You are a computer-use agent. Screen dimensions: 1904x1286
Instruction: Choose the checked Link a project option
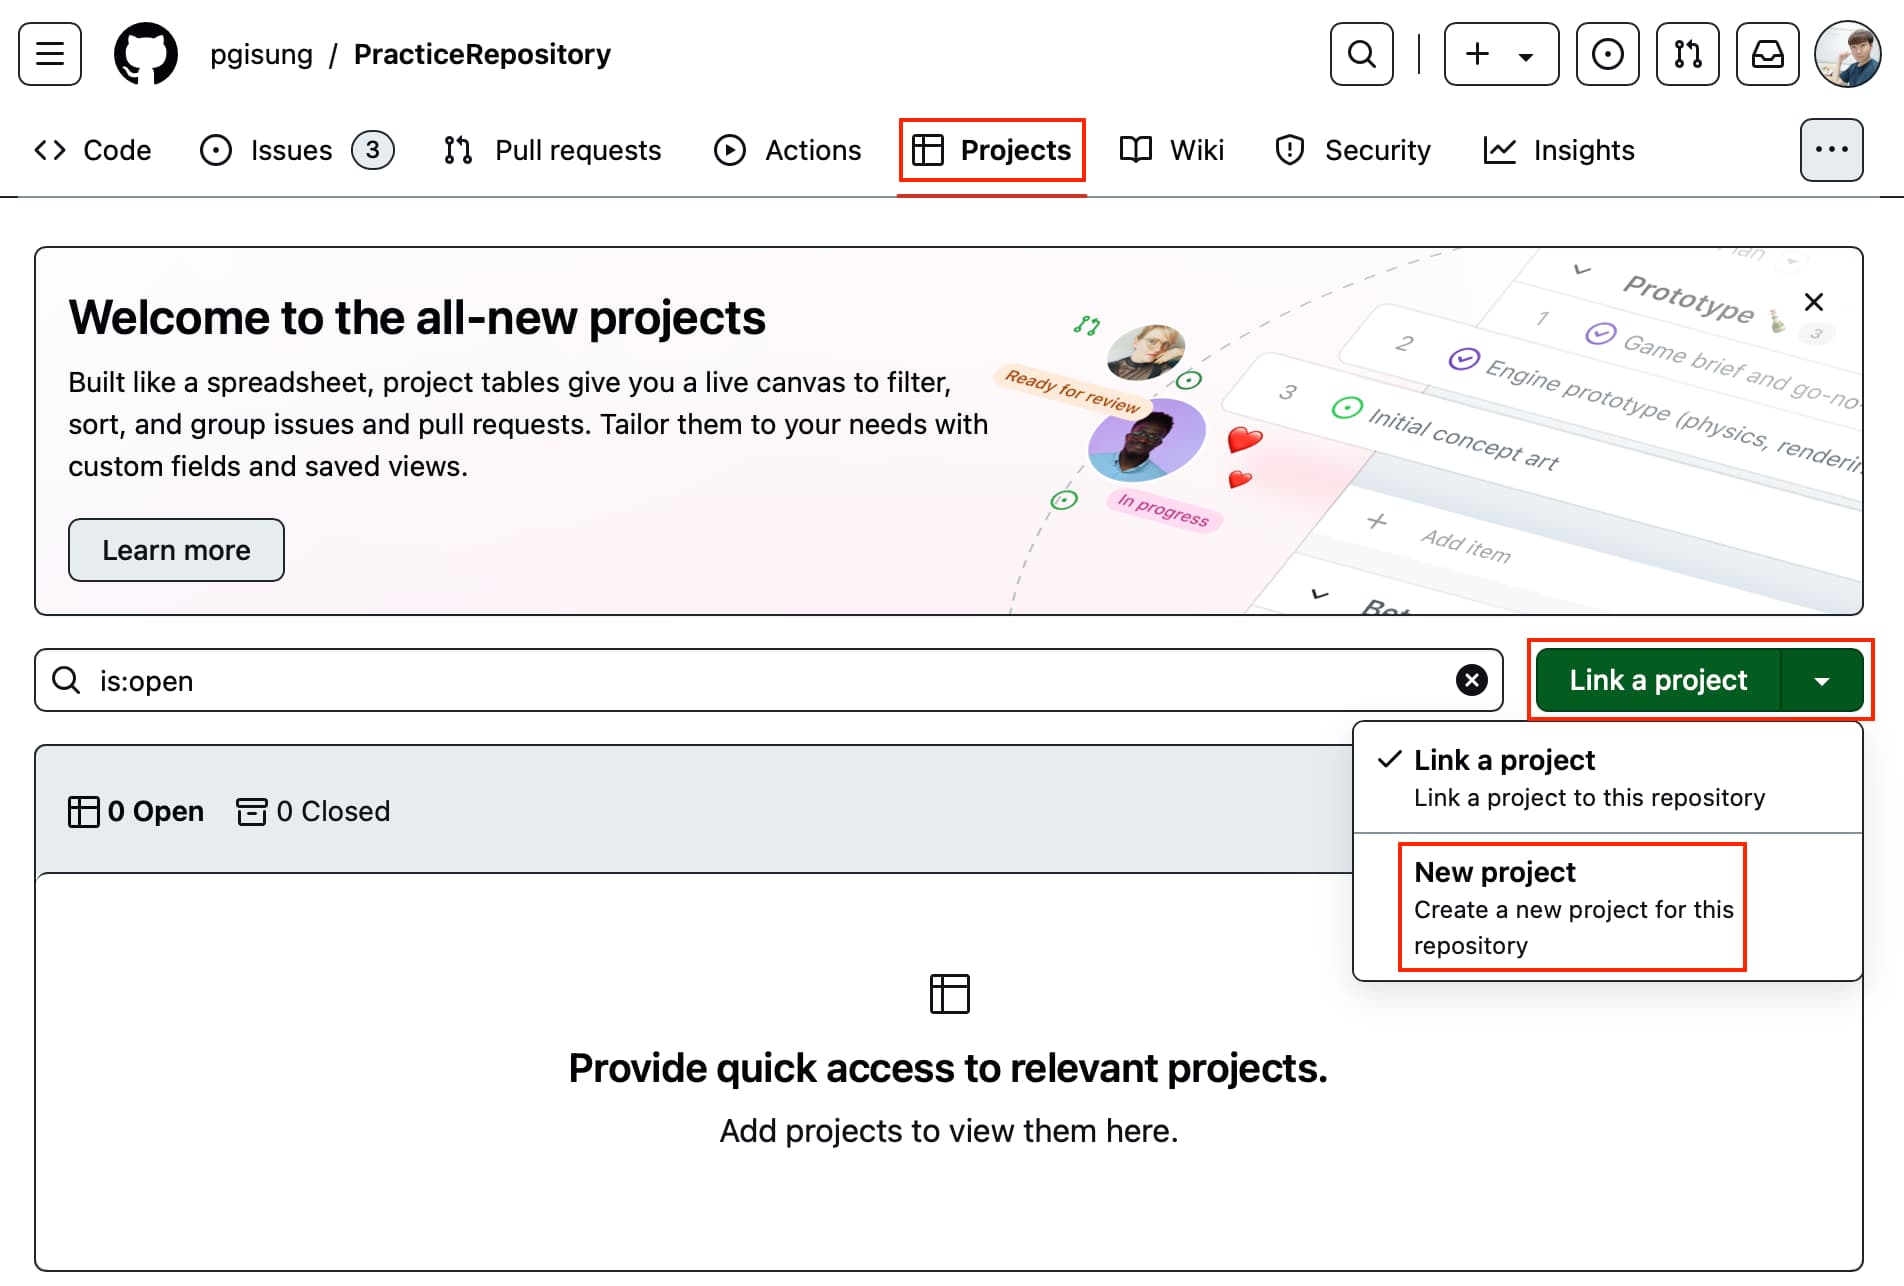click(1607, 777)
